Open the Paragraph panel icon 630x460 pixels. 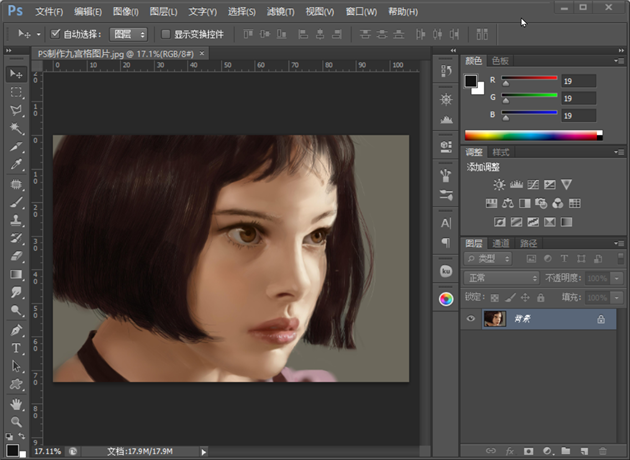pyautogui.click(x=446, y=242)
